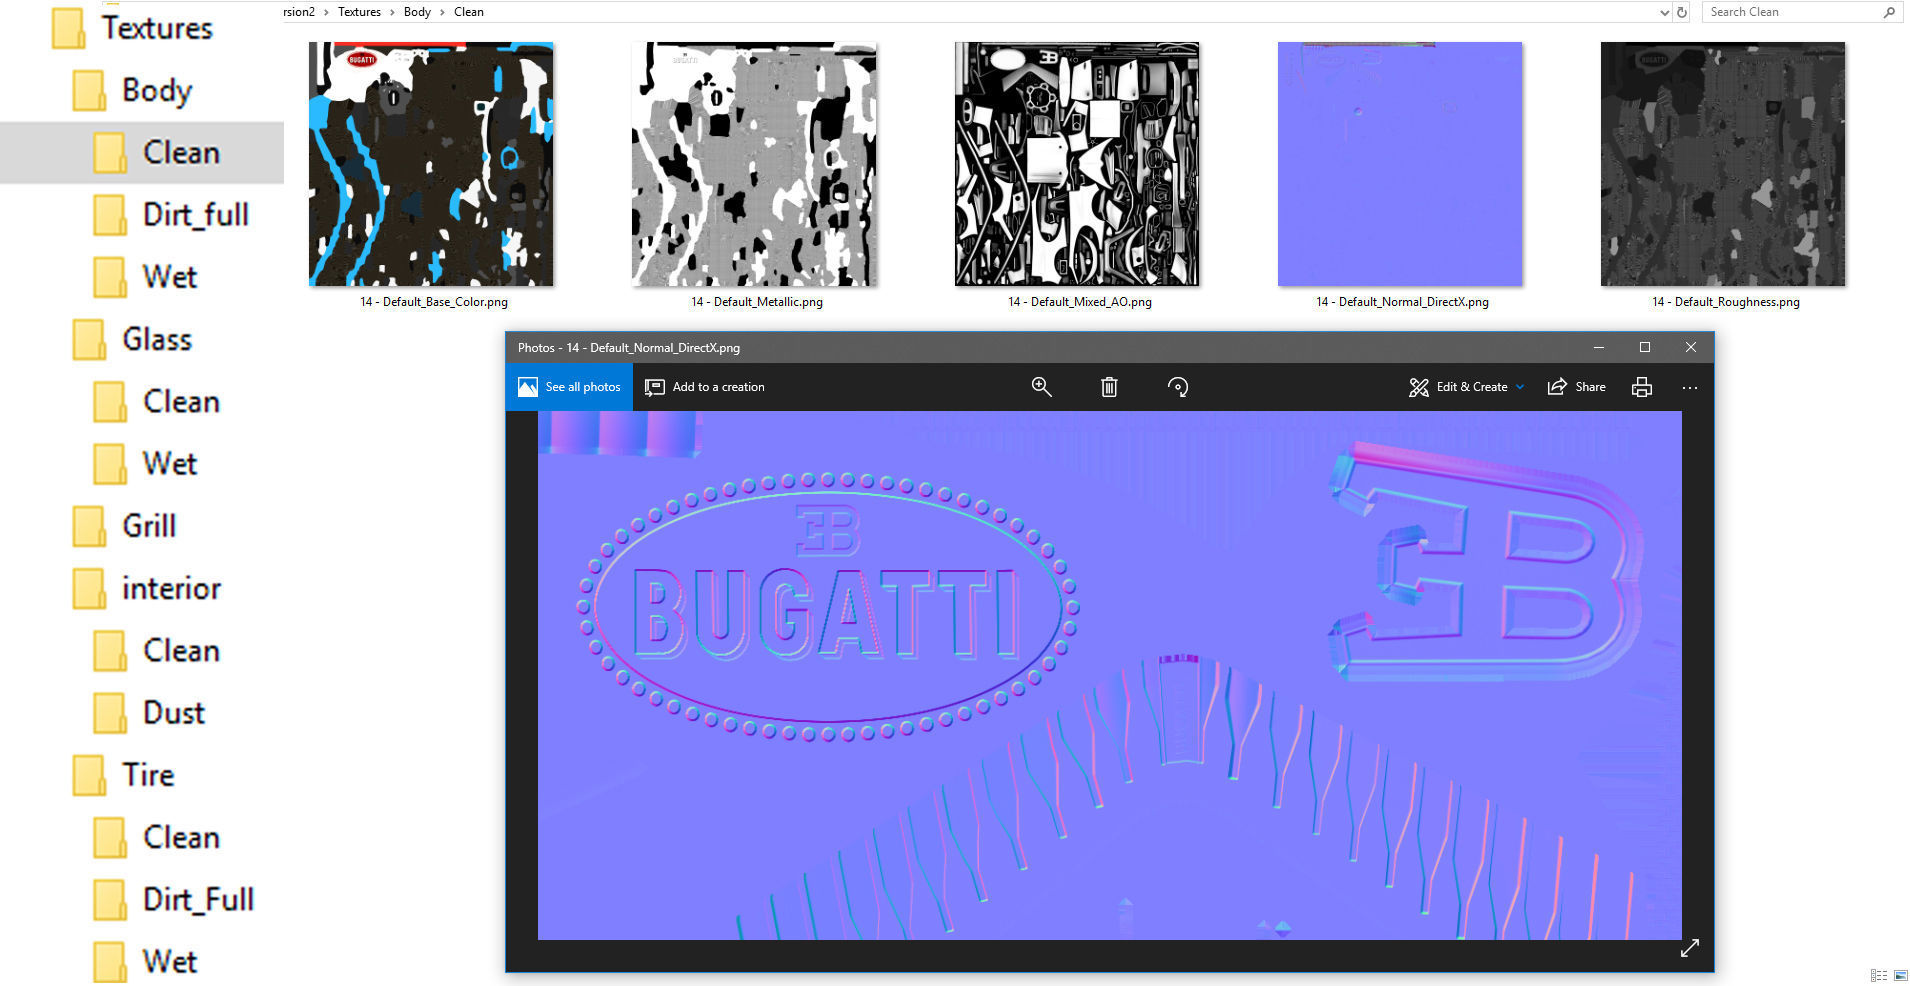
Task: Click Clean in the breadcrumb path
Action: [469, 12]
